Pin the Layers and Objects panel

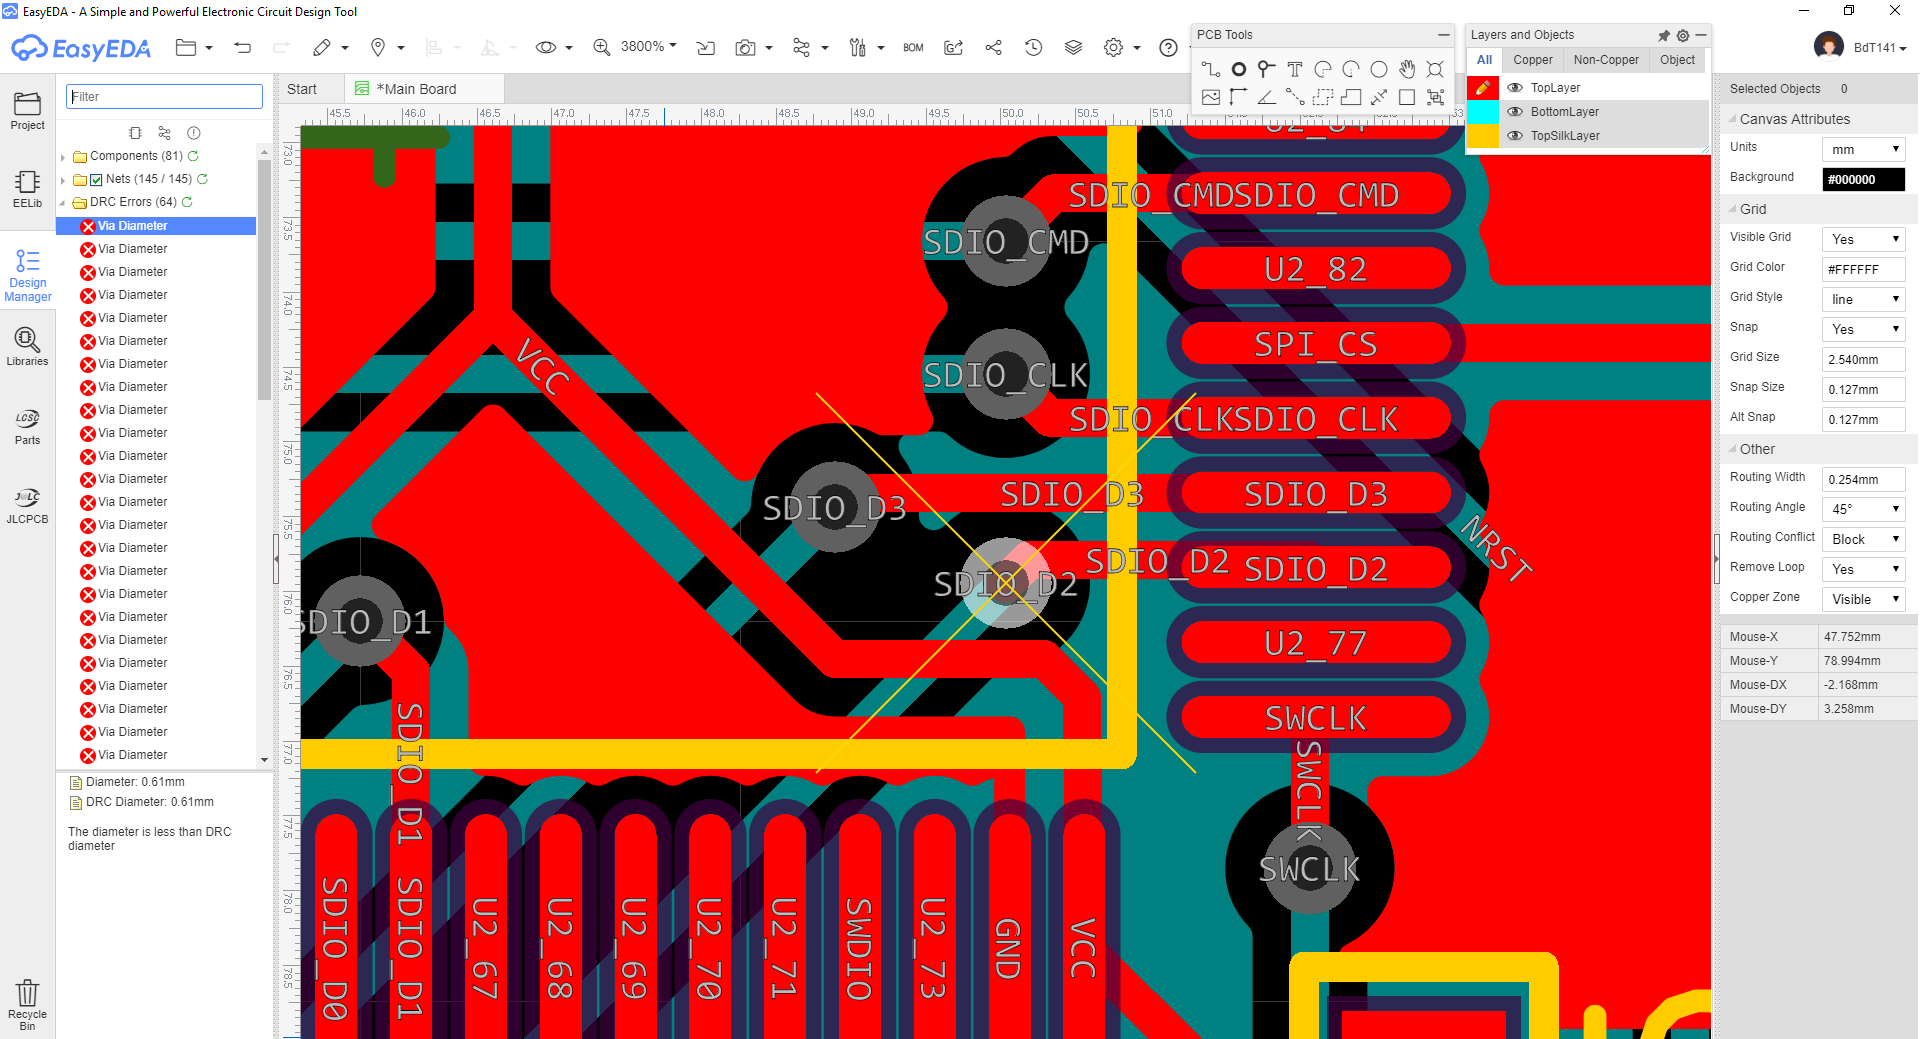1664,35
